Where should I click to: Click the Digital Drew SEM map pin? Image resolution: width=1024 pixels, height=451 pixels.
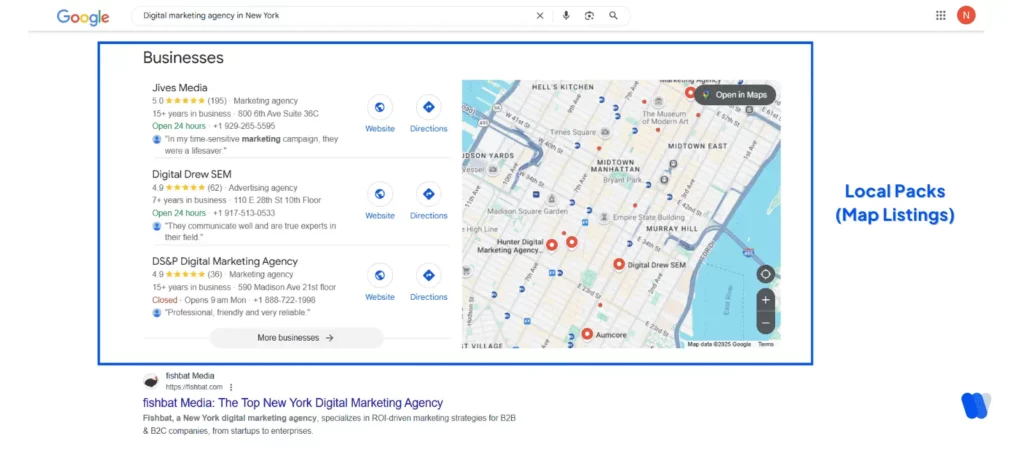click(x=619, y=264)
